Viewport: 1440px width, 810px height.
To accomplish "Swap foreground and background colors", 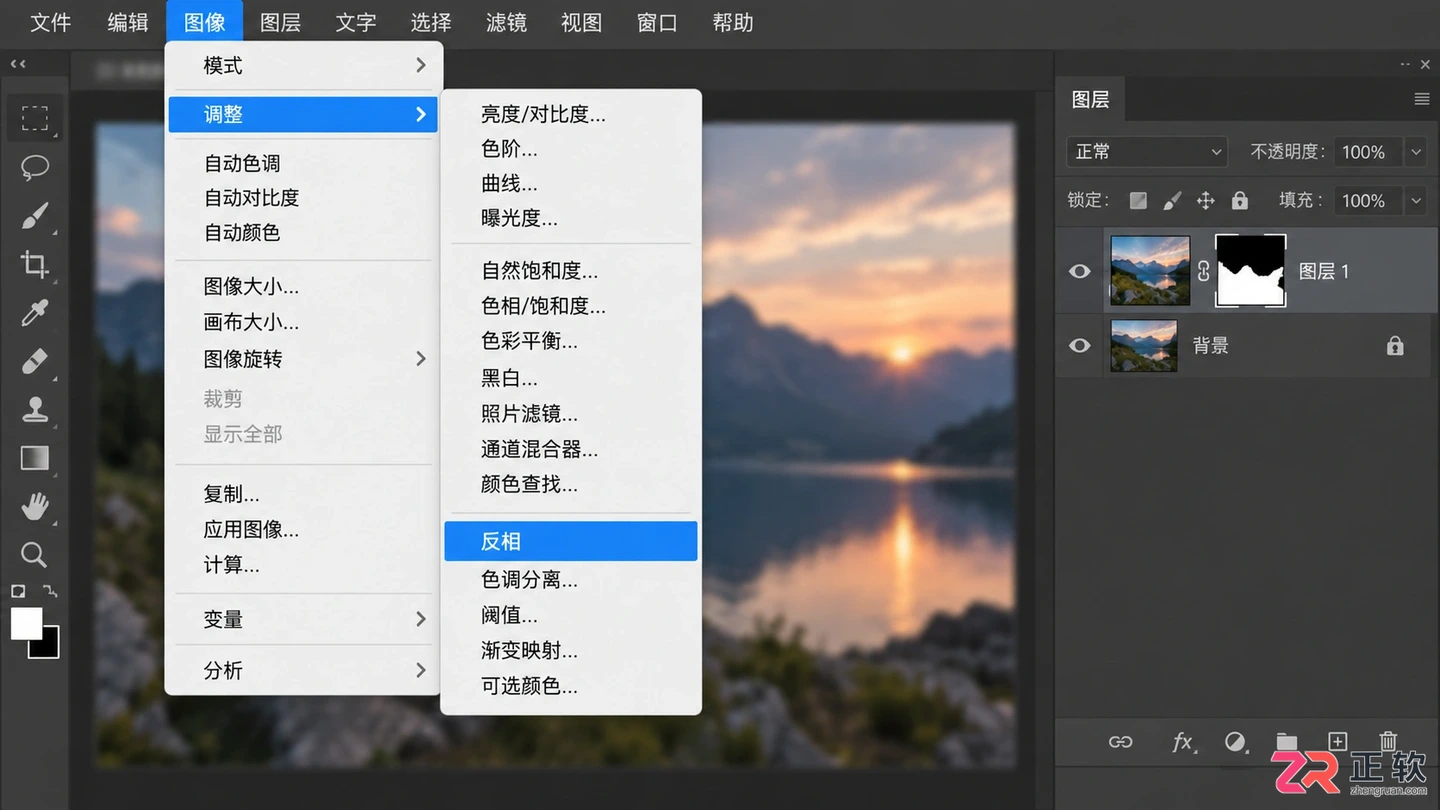I will (x=51, y=591).
